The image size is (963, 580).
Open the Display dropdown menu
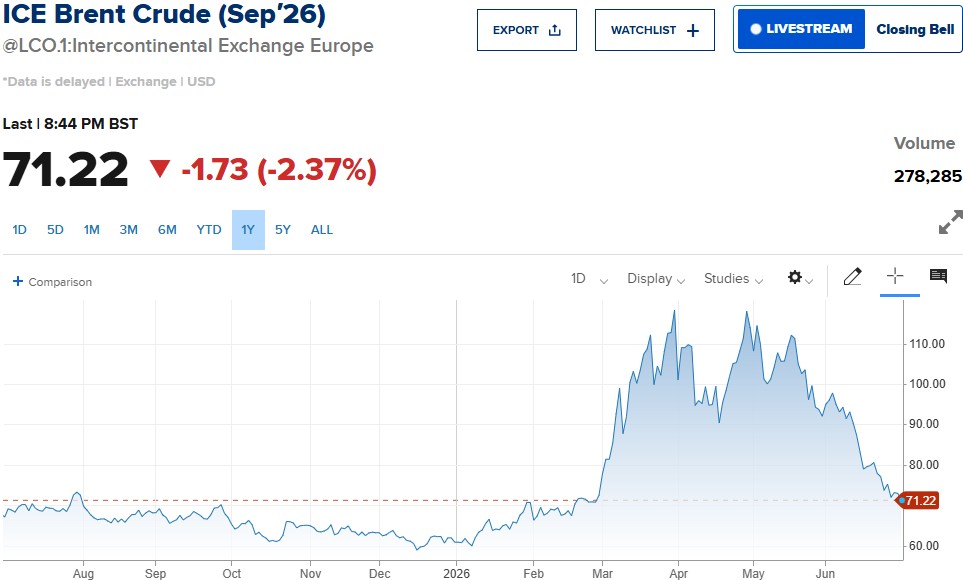tap(656, 279)
